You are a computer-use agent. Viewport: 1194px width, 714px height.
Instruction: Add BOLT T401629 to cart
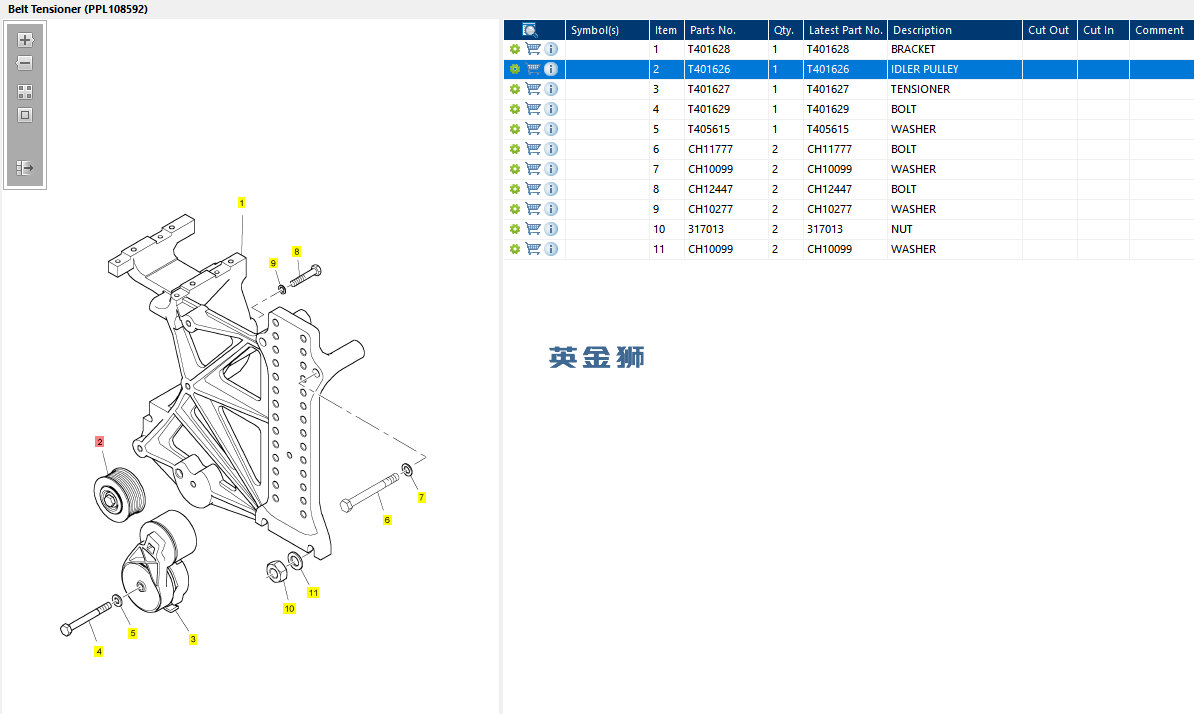533,109
